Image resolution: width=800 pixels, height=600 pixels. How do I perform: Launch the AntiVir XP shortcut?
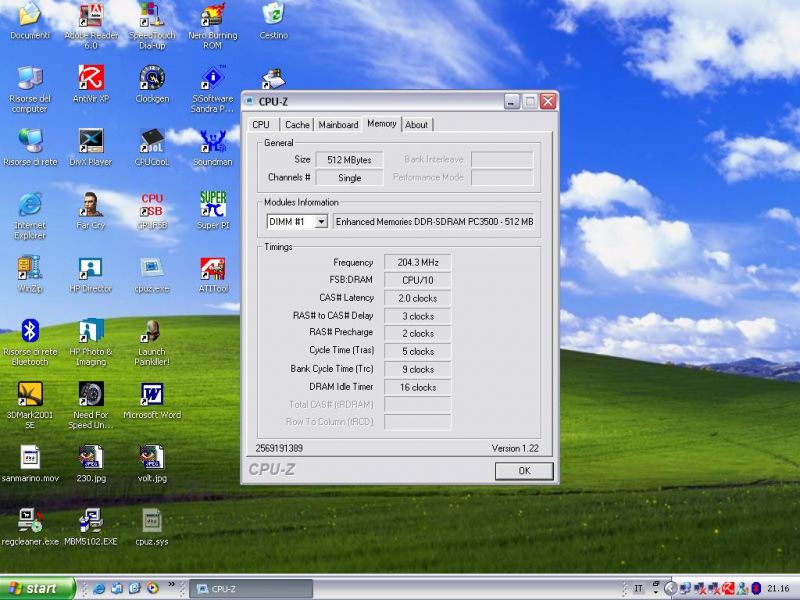[x=91, y=84]
